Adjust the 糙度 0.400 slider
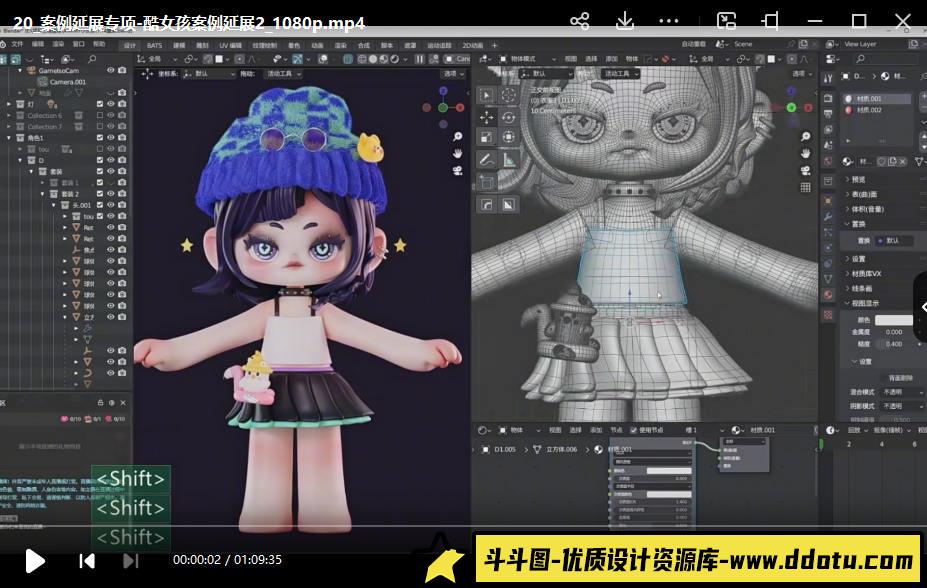This screenshot has width=927, height=588. [x=894, y=344]
